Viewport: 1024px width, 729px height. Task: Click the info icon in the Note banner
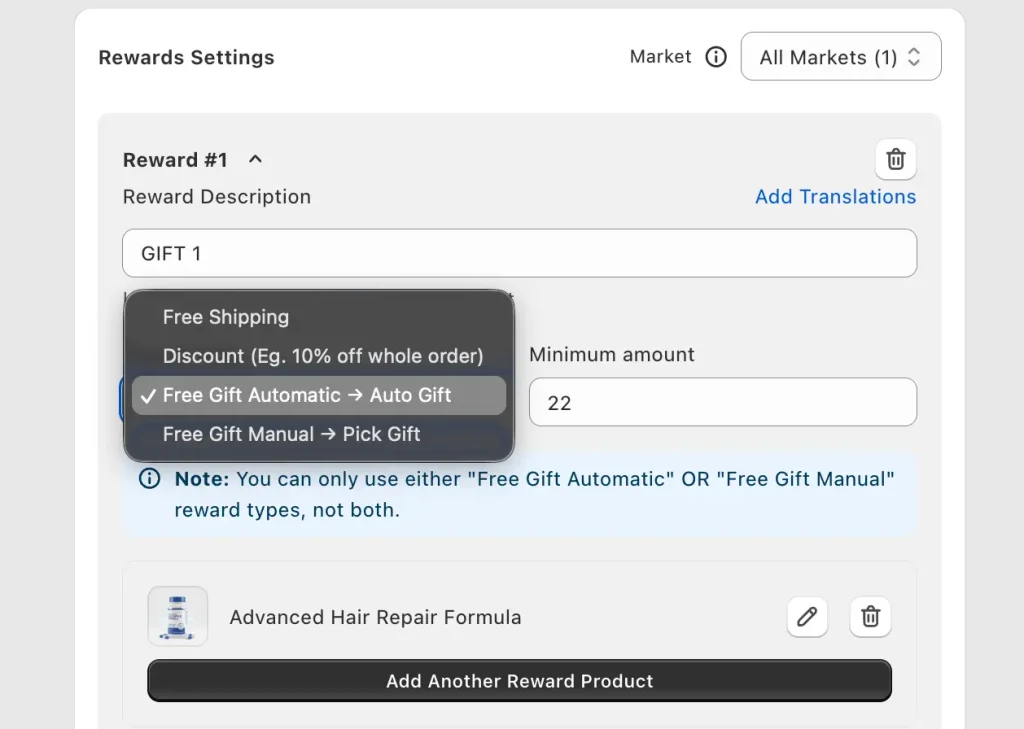pyautogui.click(x=149, y=479)
